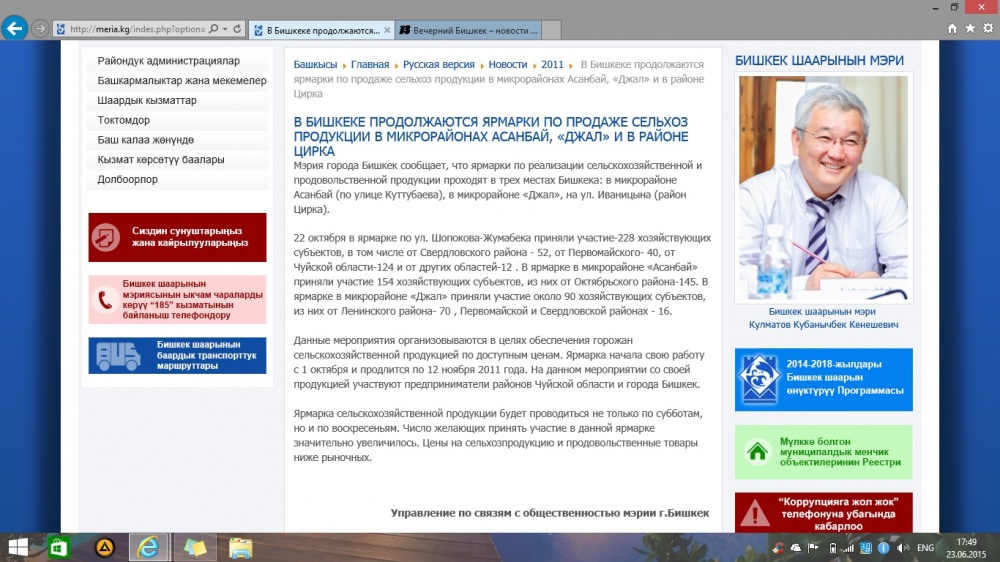The height and width of the screenshot is (562, 1000).
Task: Follow the 'Новости' breadcrumb link
Action: click(508, 64)
